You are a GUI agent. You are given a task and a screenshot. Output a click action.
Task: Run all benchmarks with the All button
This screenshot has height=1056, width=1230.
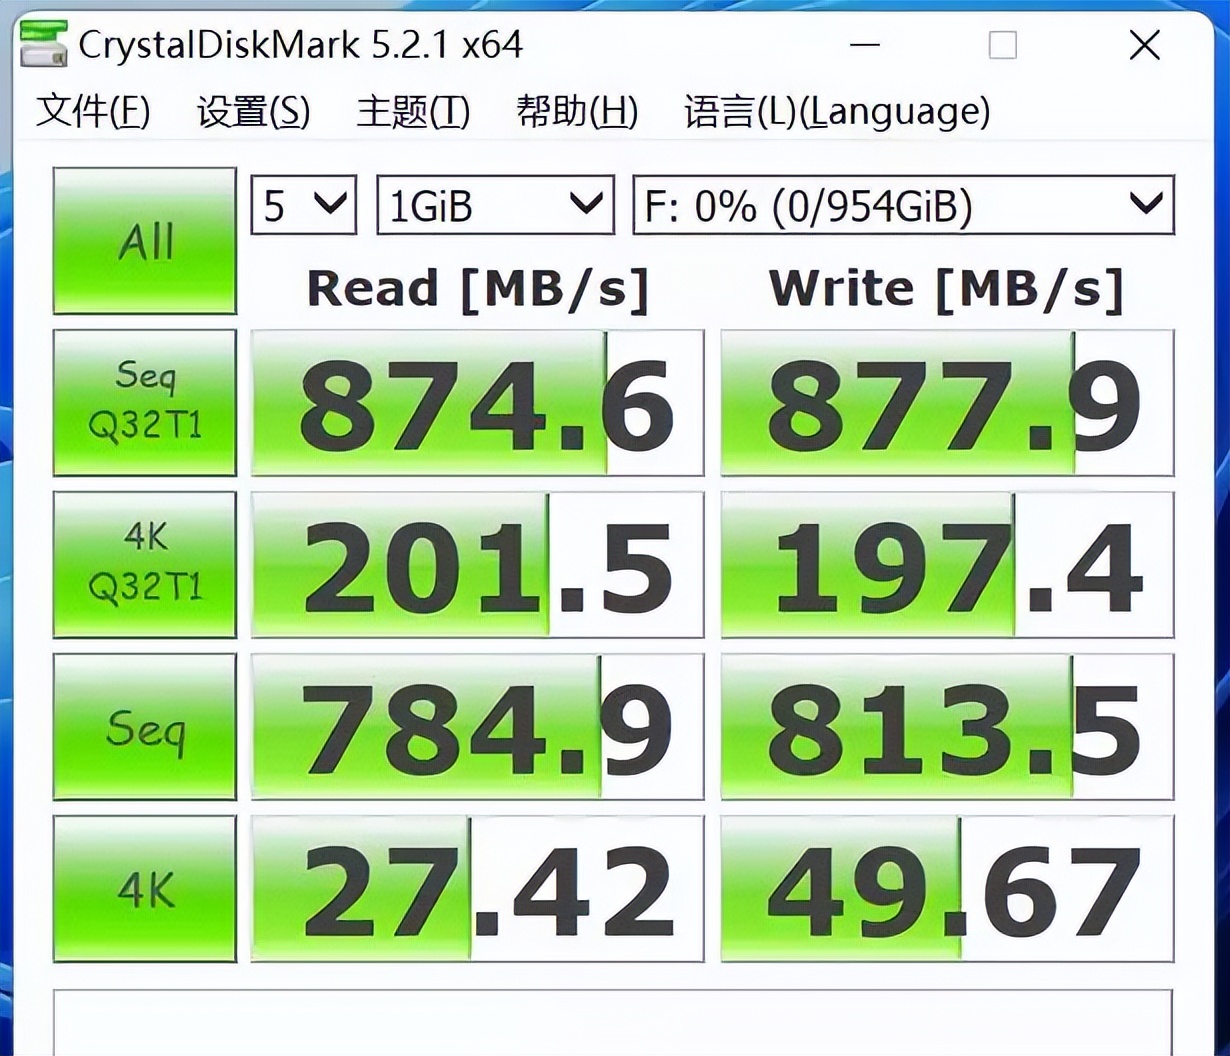coord(145,241)
